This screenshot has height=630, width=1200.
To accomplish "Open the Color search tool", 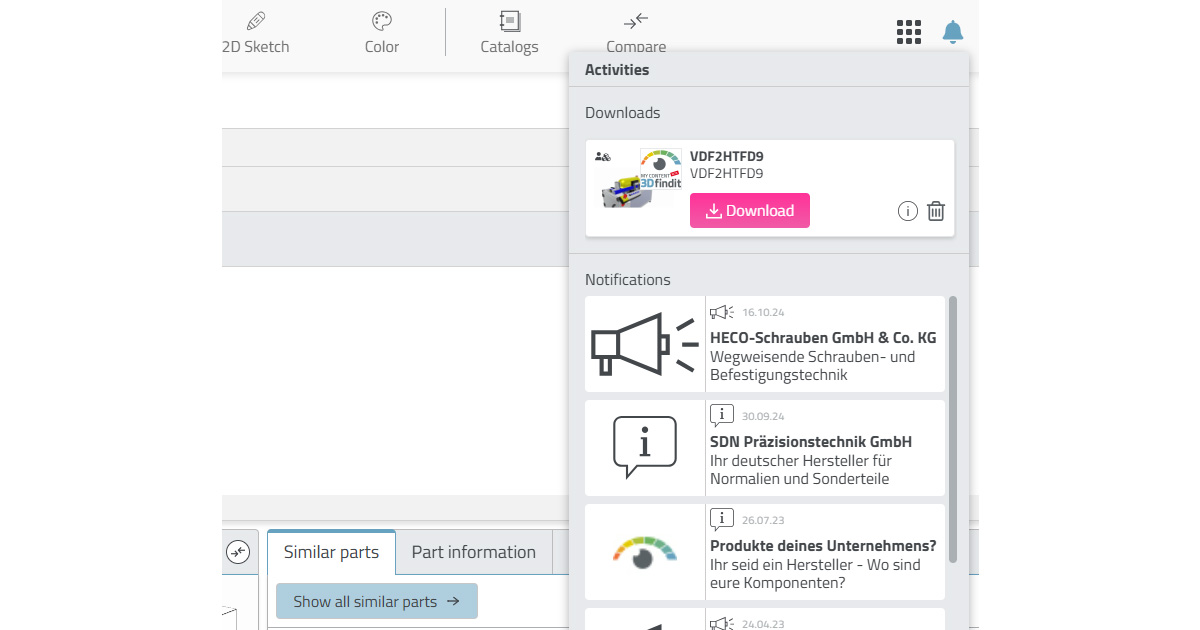I will [x=382, y=33].
